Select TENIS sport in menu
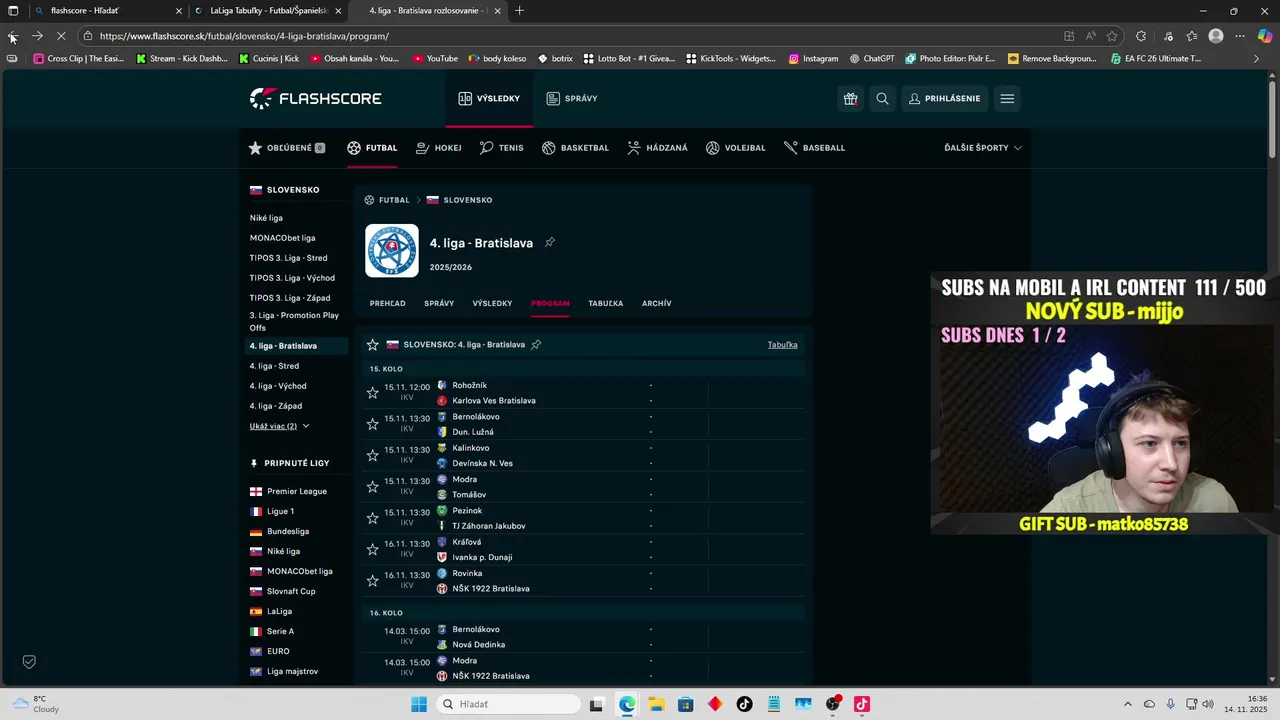This screenshot has width=1280, height=720. (501, 148)
